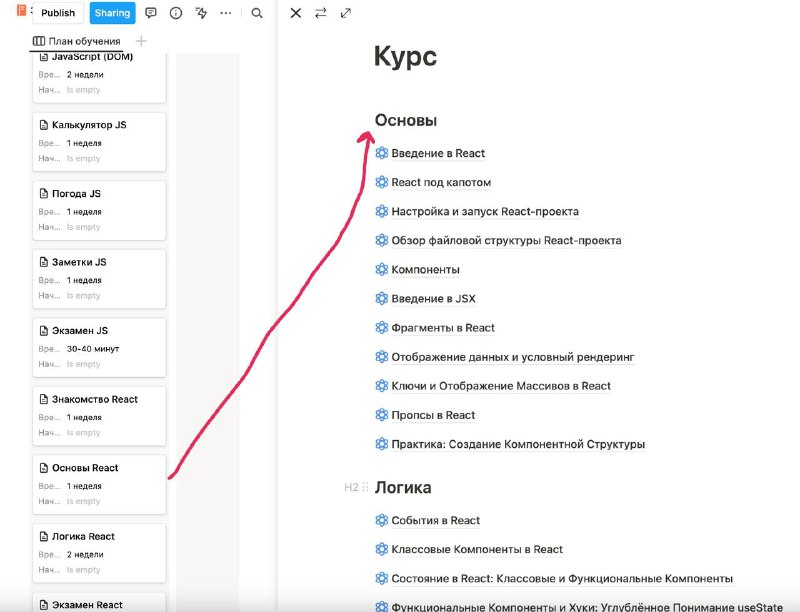Open Ключи и Отображение Массивов в React link

tap(501, 386)
